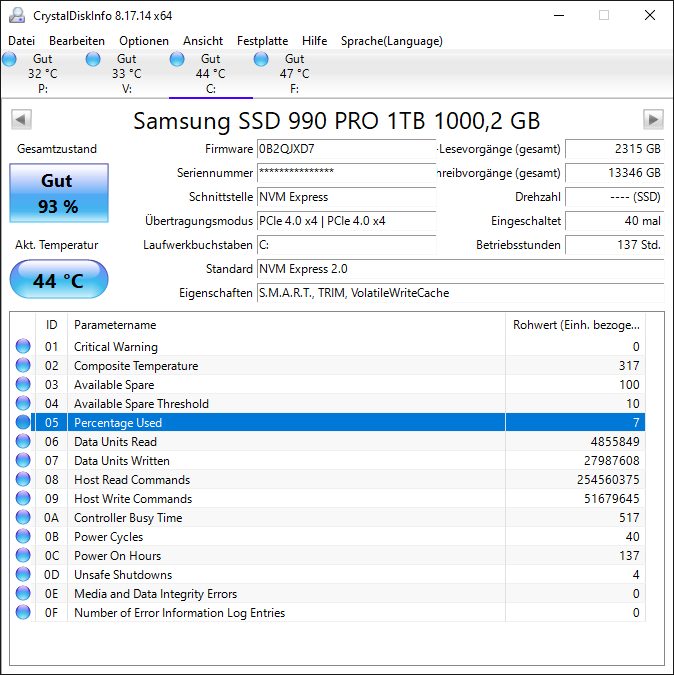Click status orb for Data Units Written
Viewport: 674px width, 675px height.
[23, 460]
